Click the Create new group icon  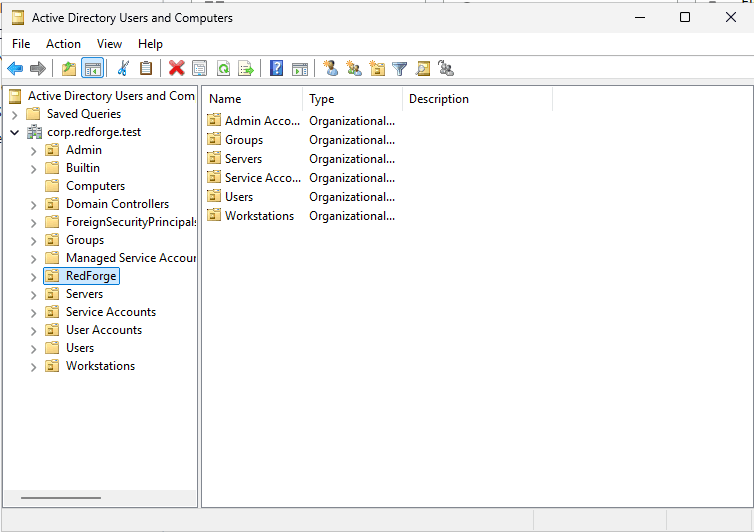(354, 68)
